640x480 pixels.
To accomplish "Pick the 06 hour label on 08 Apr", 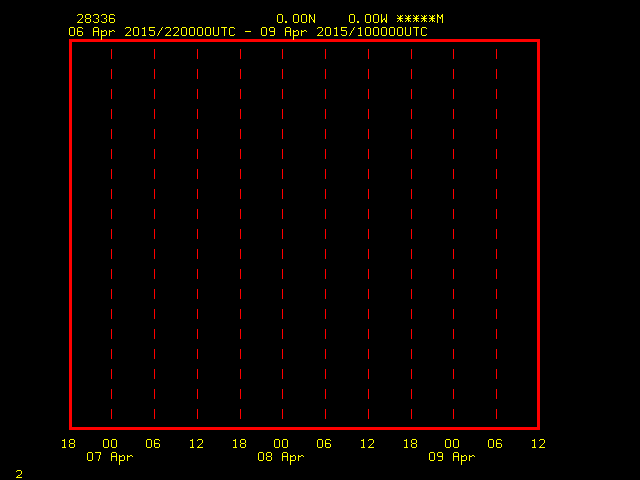I will [x=324, y=444].
